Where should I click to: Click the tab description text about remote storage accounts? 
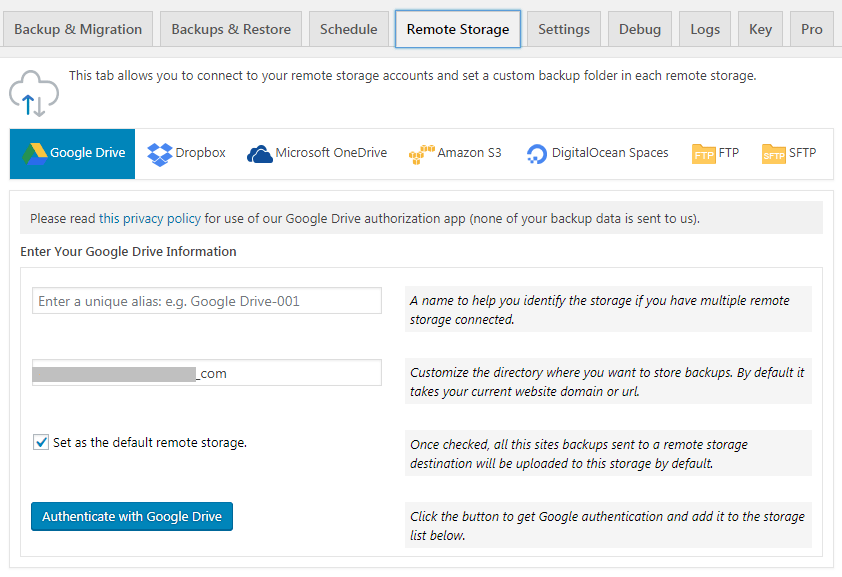(412, 76)
